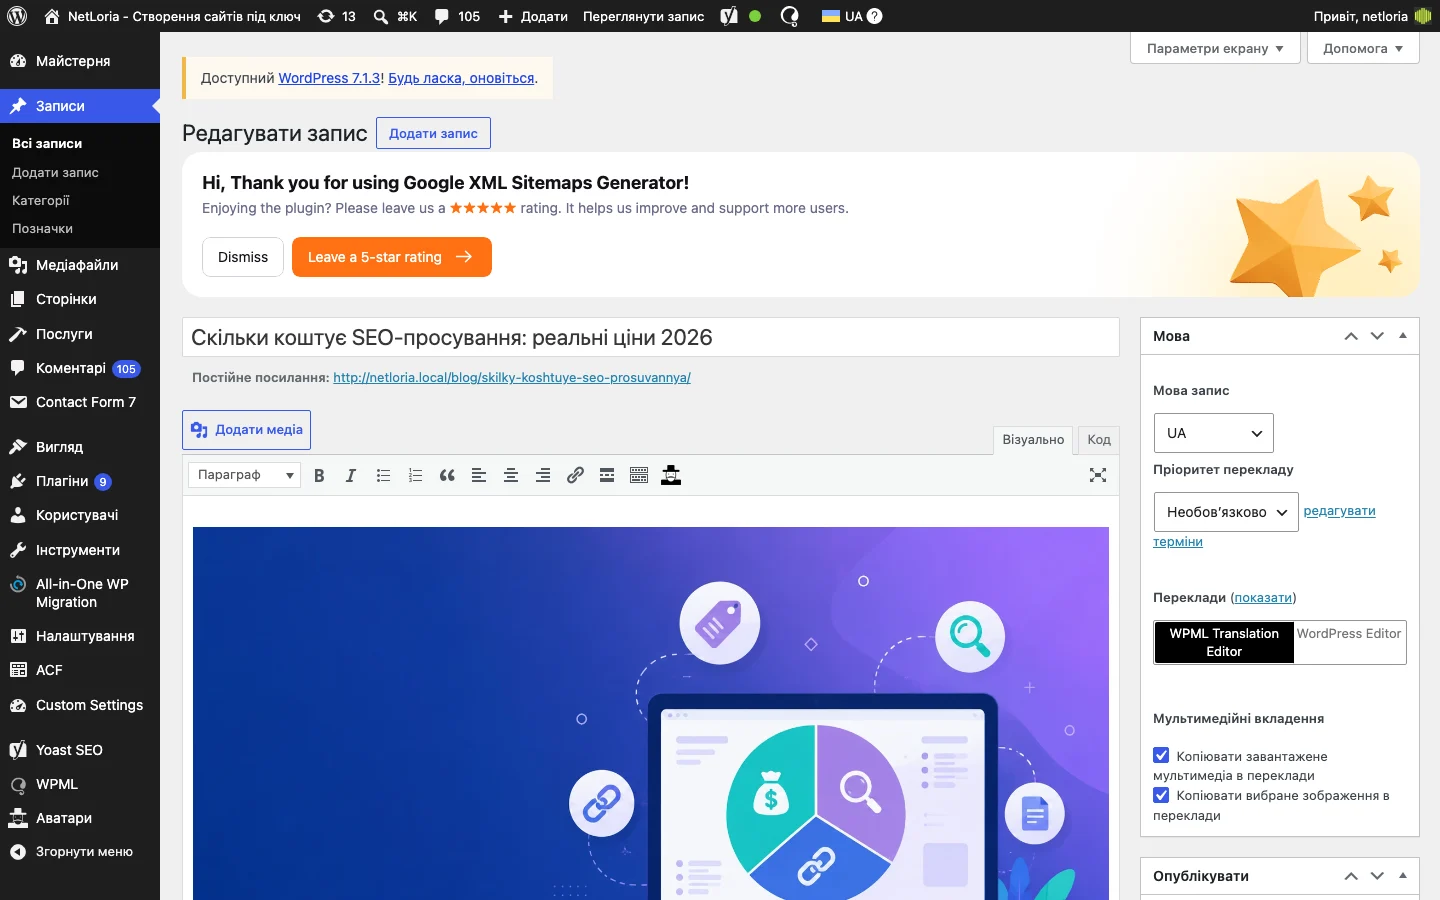This screenshot has width=1440, height=900.
Task: Switch to WordPress Editor option
Action: point(1349,634)
